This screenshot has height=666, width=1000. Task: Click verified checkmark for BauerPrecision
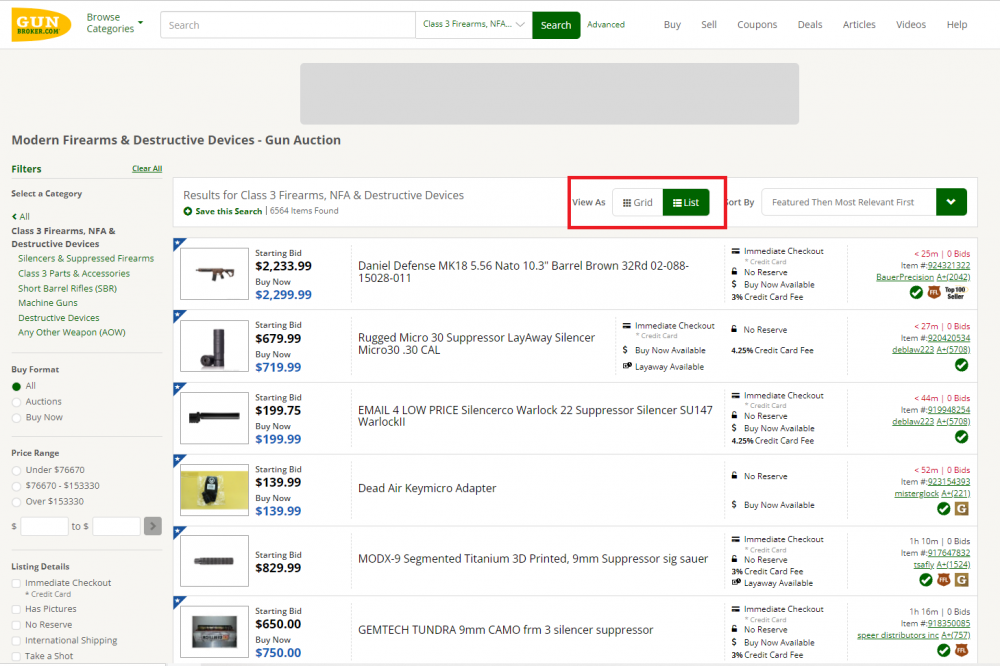pos(916,292)
